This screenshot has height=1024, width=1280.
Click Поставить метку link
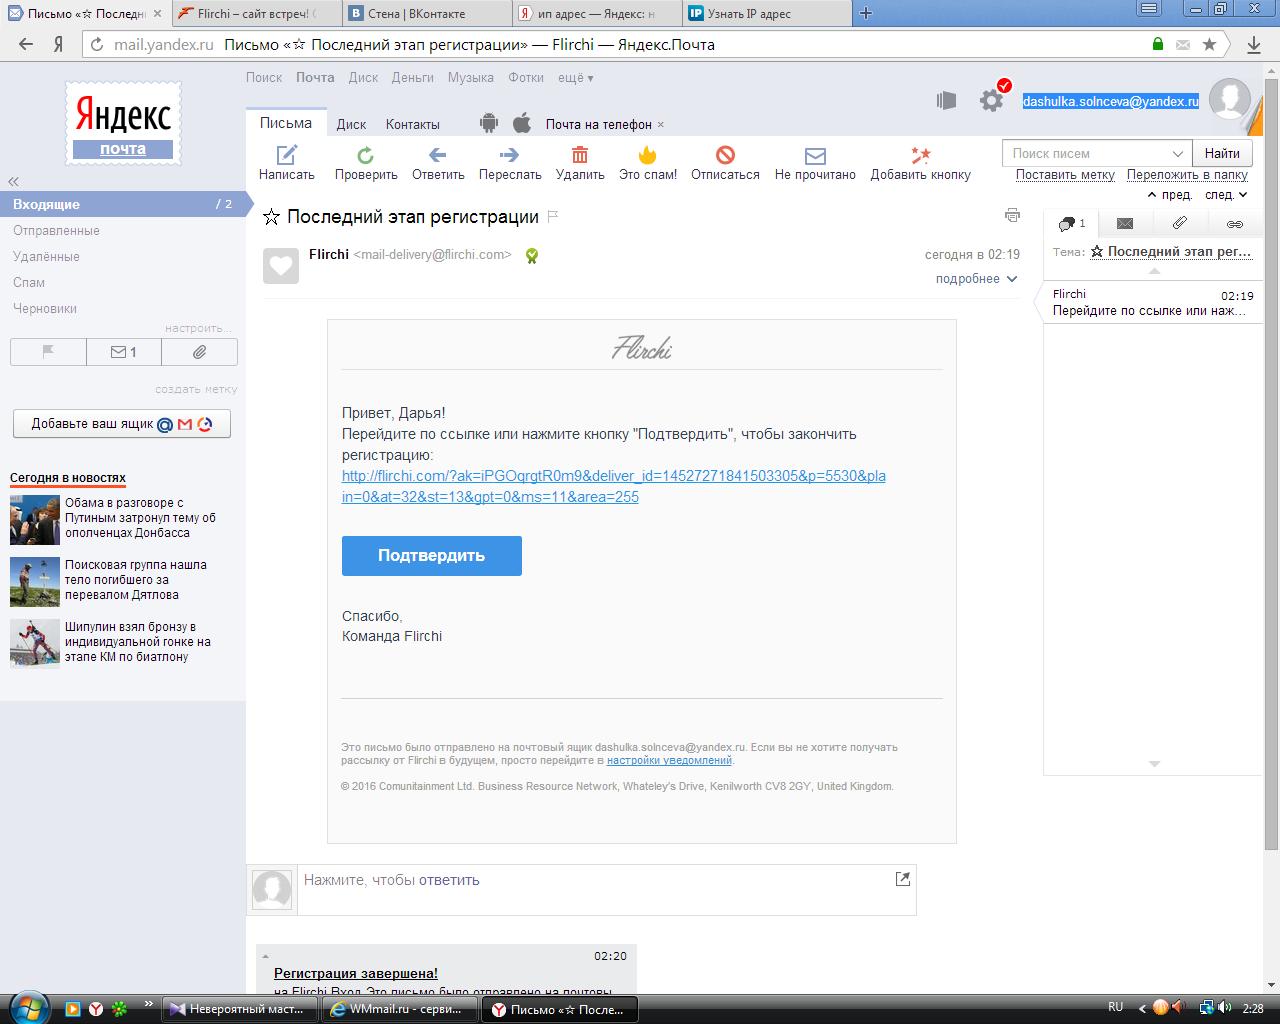click(x=1065, y=174)
